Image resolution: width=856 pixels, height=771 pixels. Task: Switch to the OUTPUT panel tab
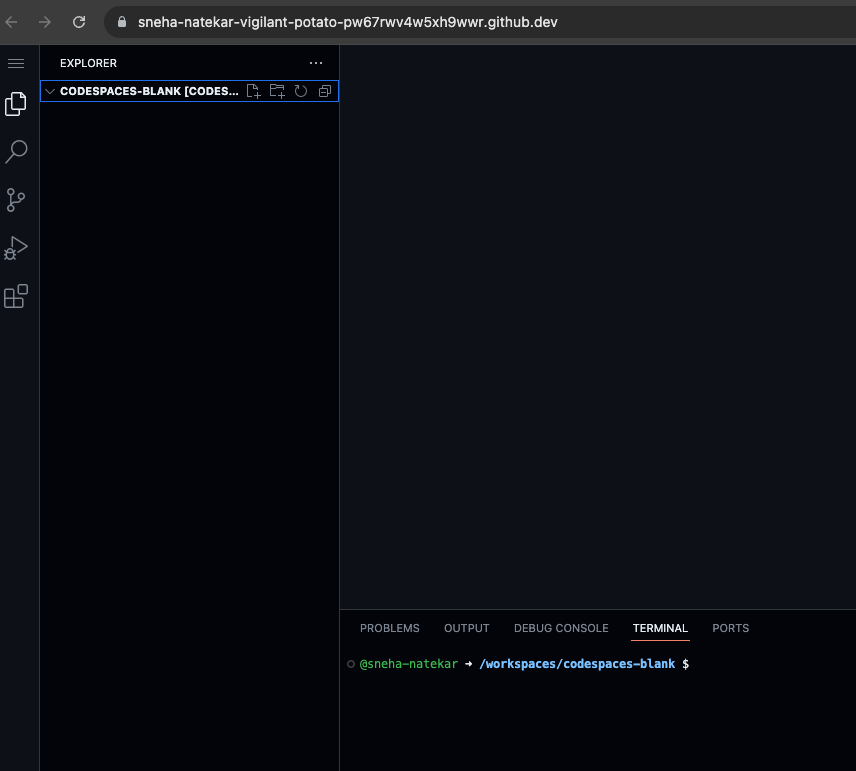pos(467,628)
